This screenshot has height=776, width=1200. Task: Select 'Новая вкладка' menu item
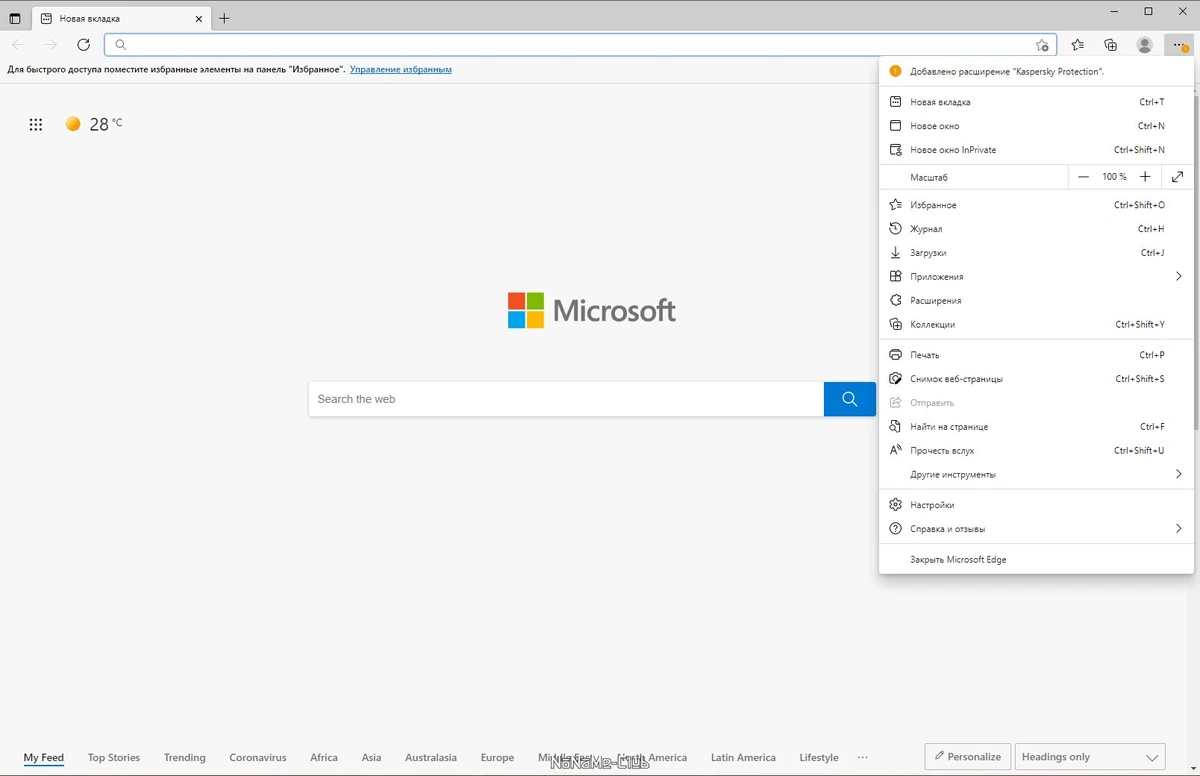(x=1036, y=102)
